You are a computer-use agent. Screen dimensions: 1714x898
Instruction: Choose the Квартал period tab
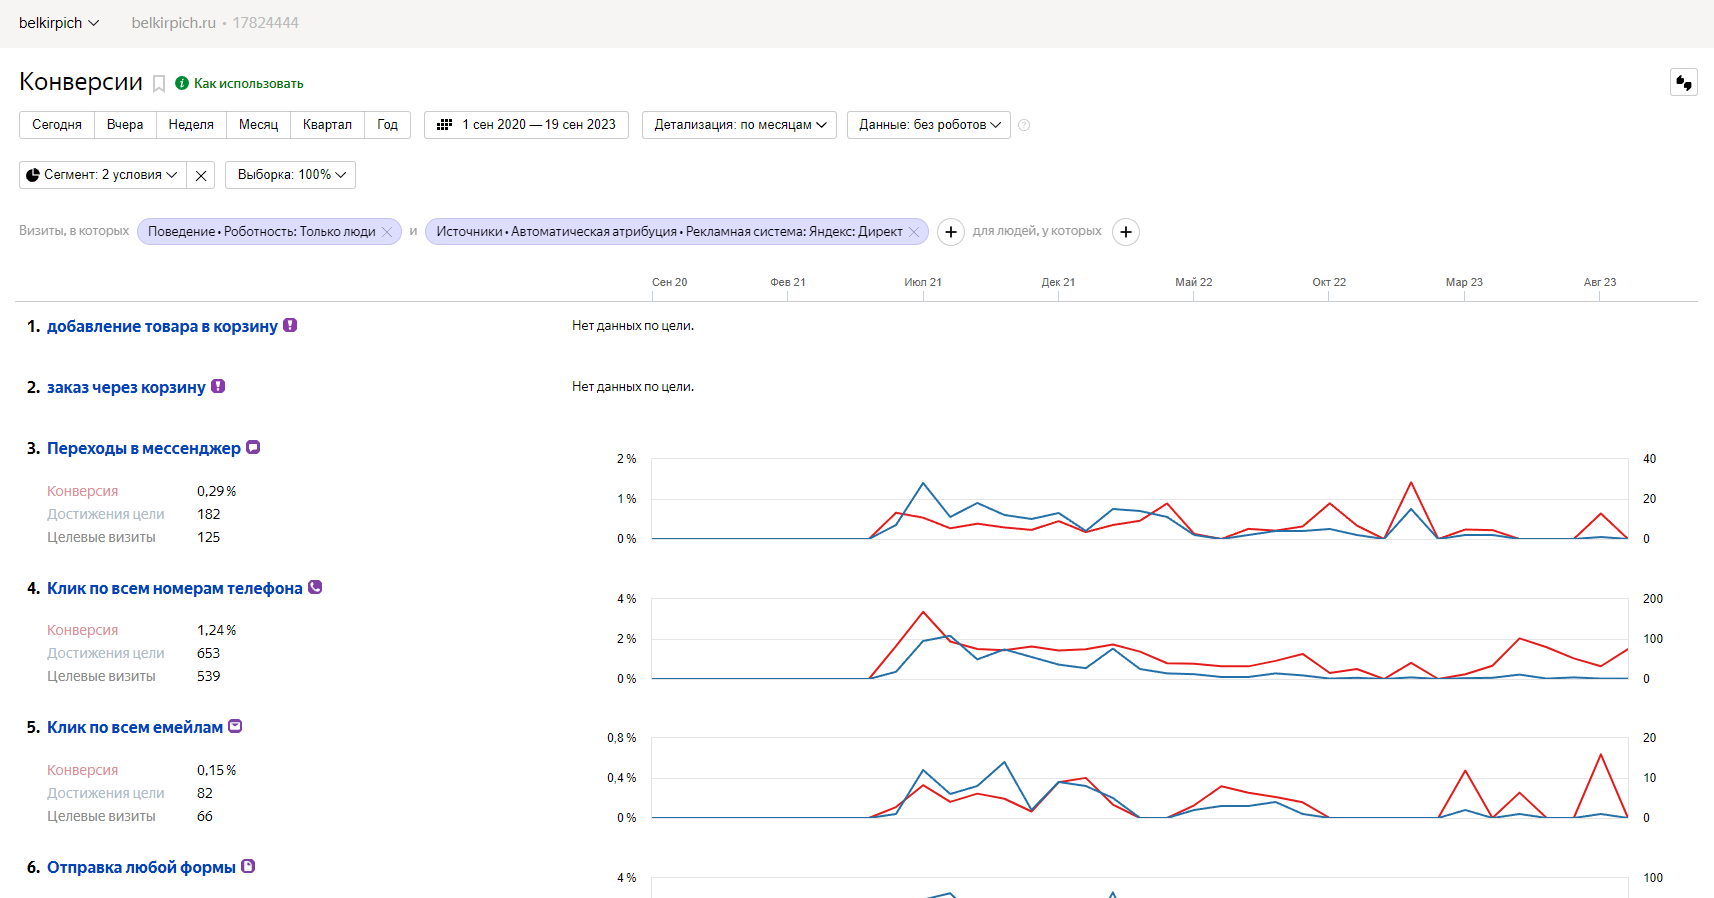[327, 125]
